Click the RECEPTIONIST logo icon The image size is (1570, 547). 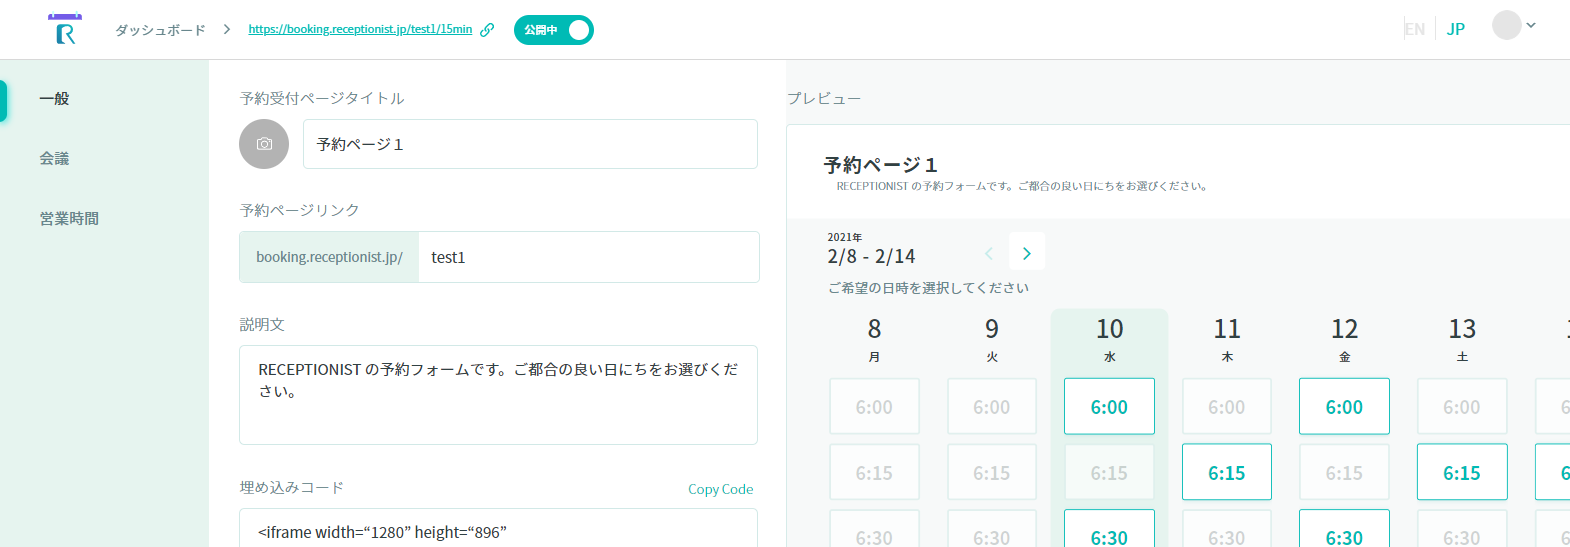point(65,30)
